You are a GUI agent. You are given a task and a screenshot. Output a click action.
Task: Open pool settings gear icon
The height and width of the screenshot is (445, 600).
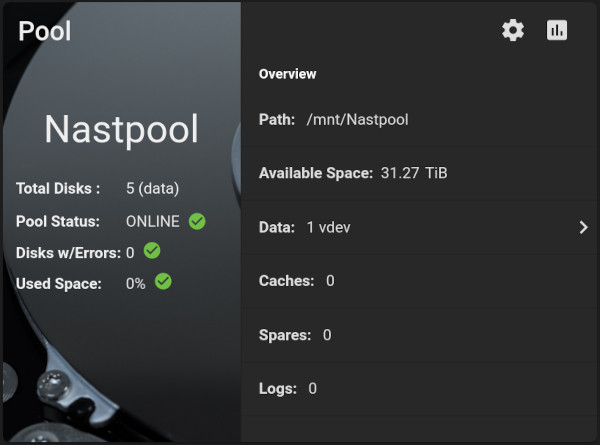[x=513, y=30]
